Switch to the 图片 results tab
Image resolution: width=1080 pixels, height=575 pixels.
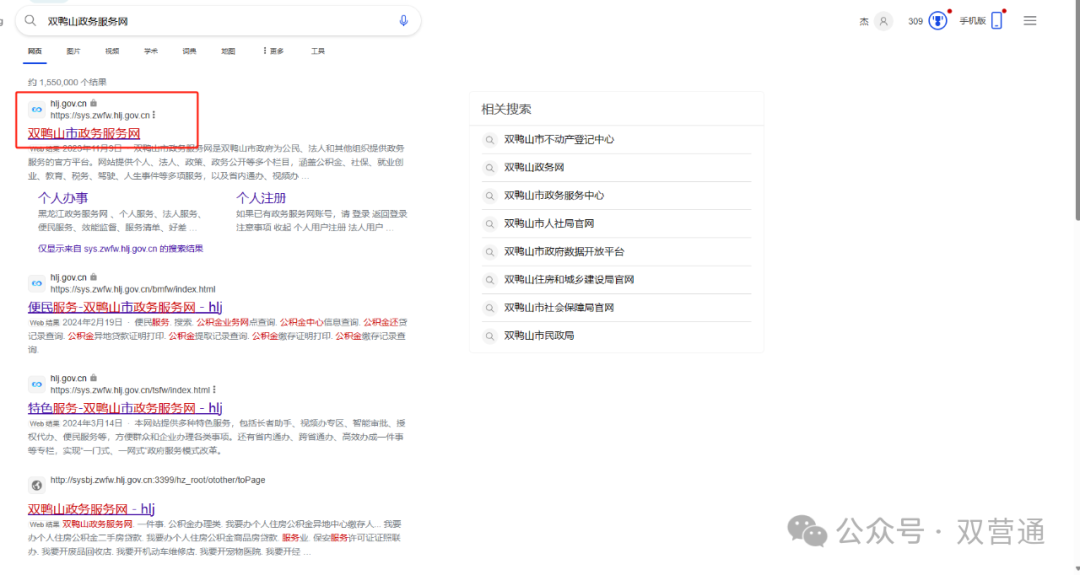73,51
